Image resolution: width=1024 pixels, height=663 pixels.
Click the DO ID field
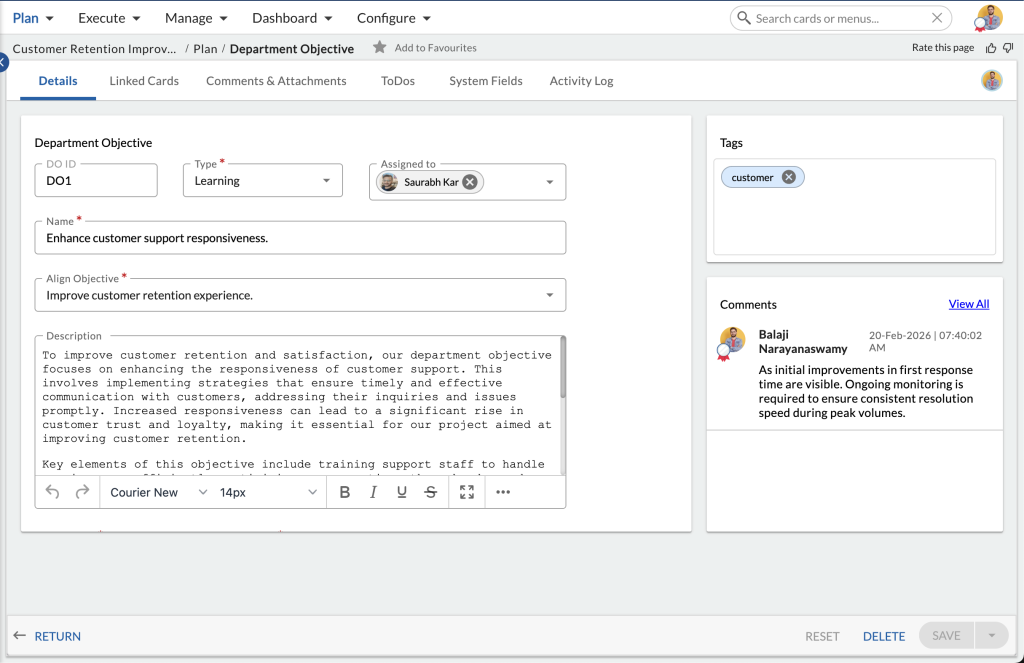tap(96, 181)
